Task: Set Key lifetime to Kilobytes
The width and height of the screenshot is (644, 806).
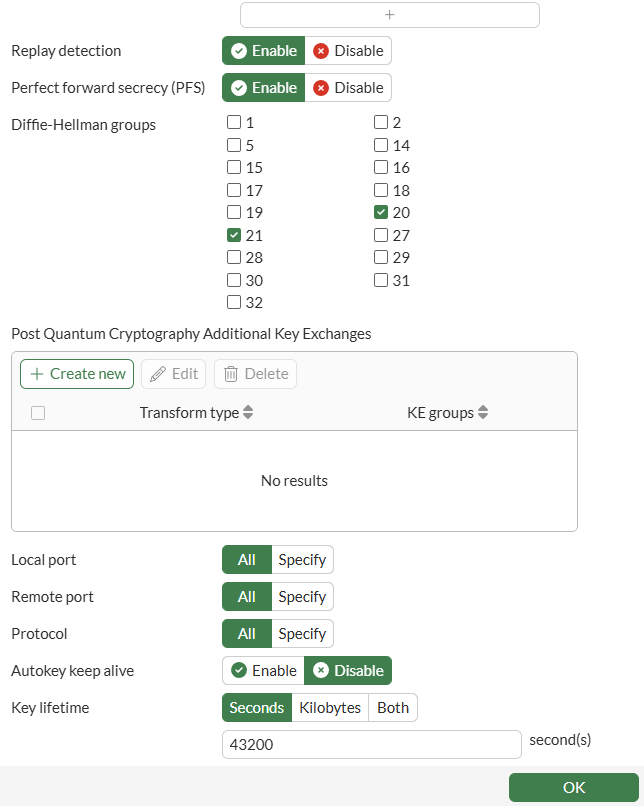Action: pos(330,707)
